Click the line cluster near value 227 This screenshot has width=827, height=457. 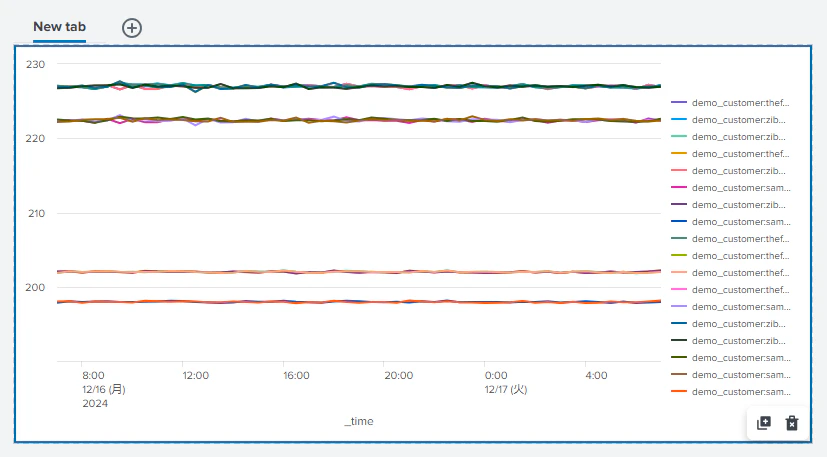click(359, 85)
